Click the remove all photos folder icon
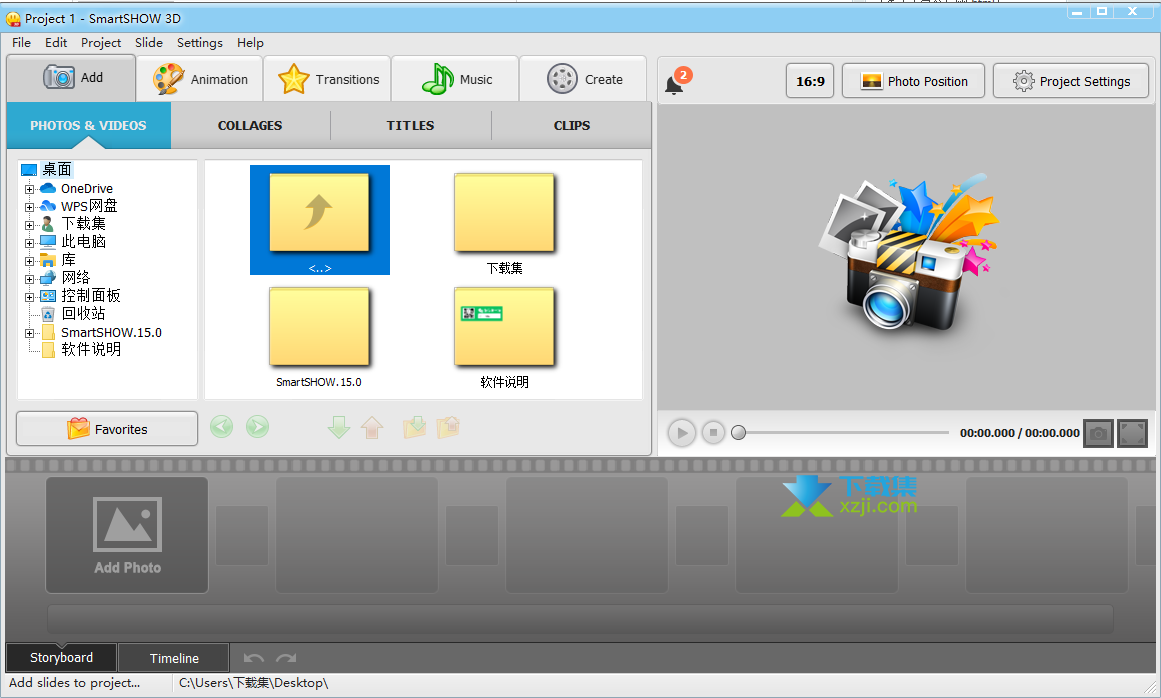Image resolution: width=1161 pixels, height=698 pixels. tap(449, 427)
